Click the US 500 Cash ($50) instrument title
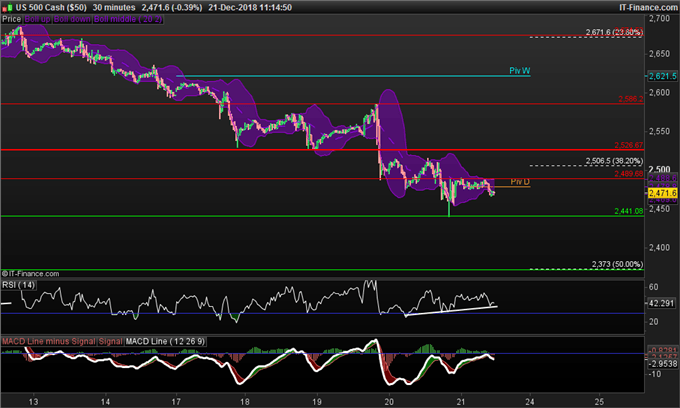 click(x=51, y=7)
